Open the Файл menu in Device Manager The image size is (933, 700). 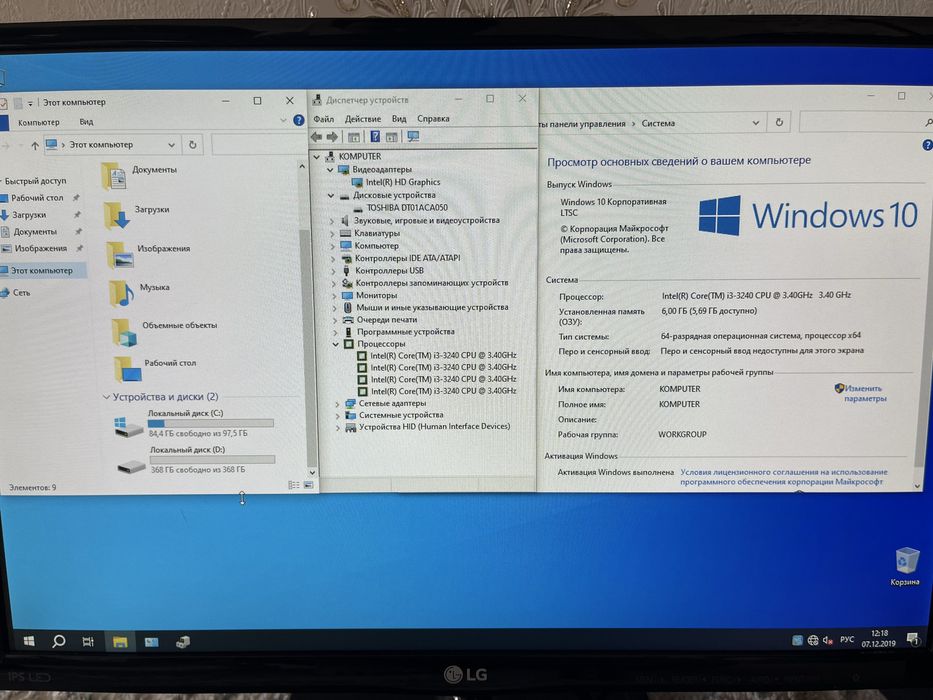(324, 119)
